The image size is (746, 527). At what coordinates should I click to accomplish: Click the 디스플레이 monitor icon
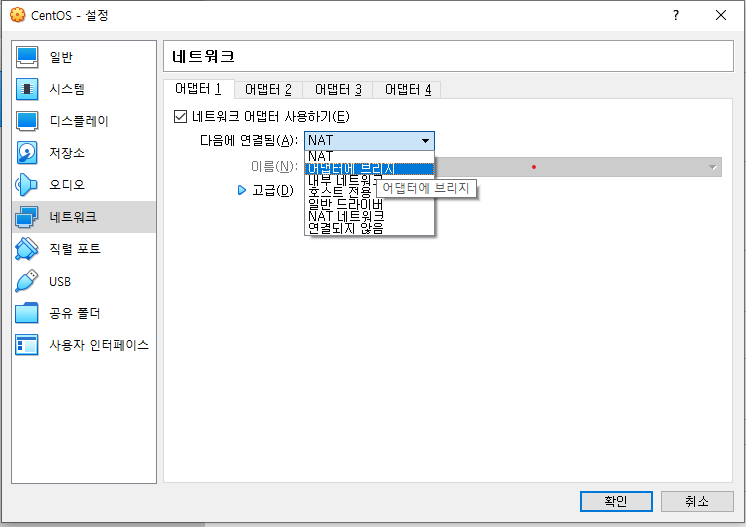[x=27, y=121]
